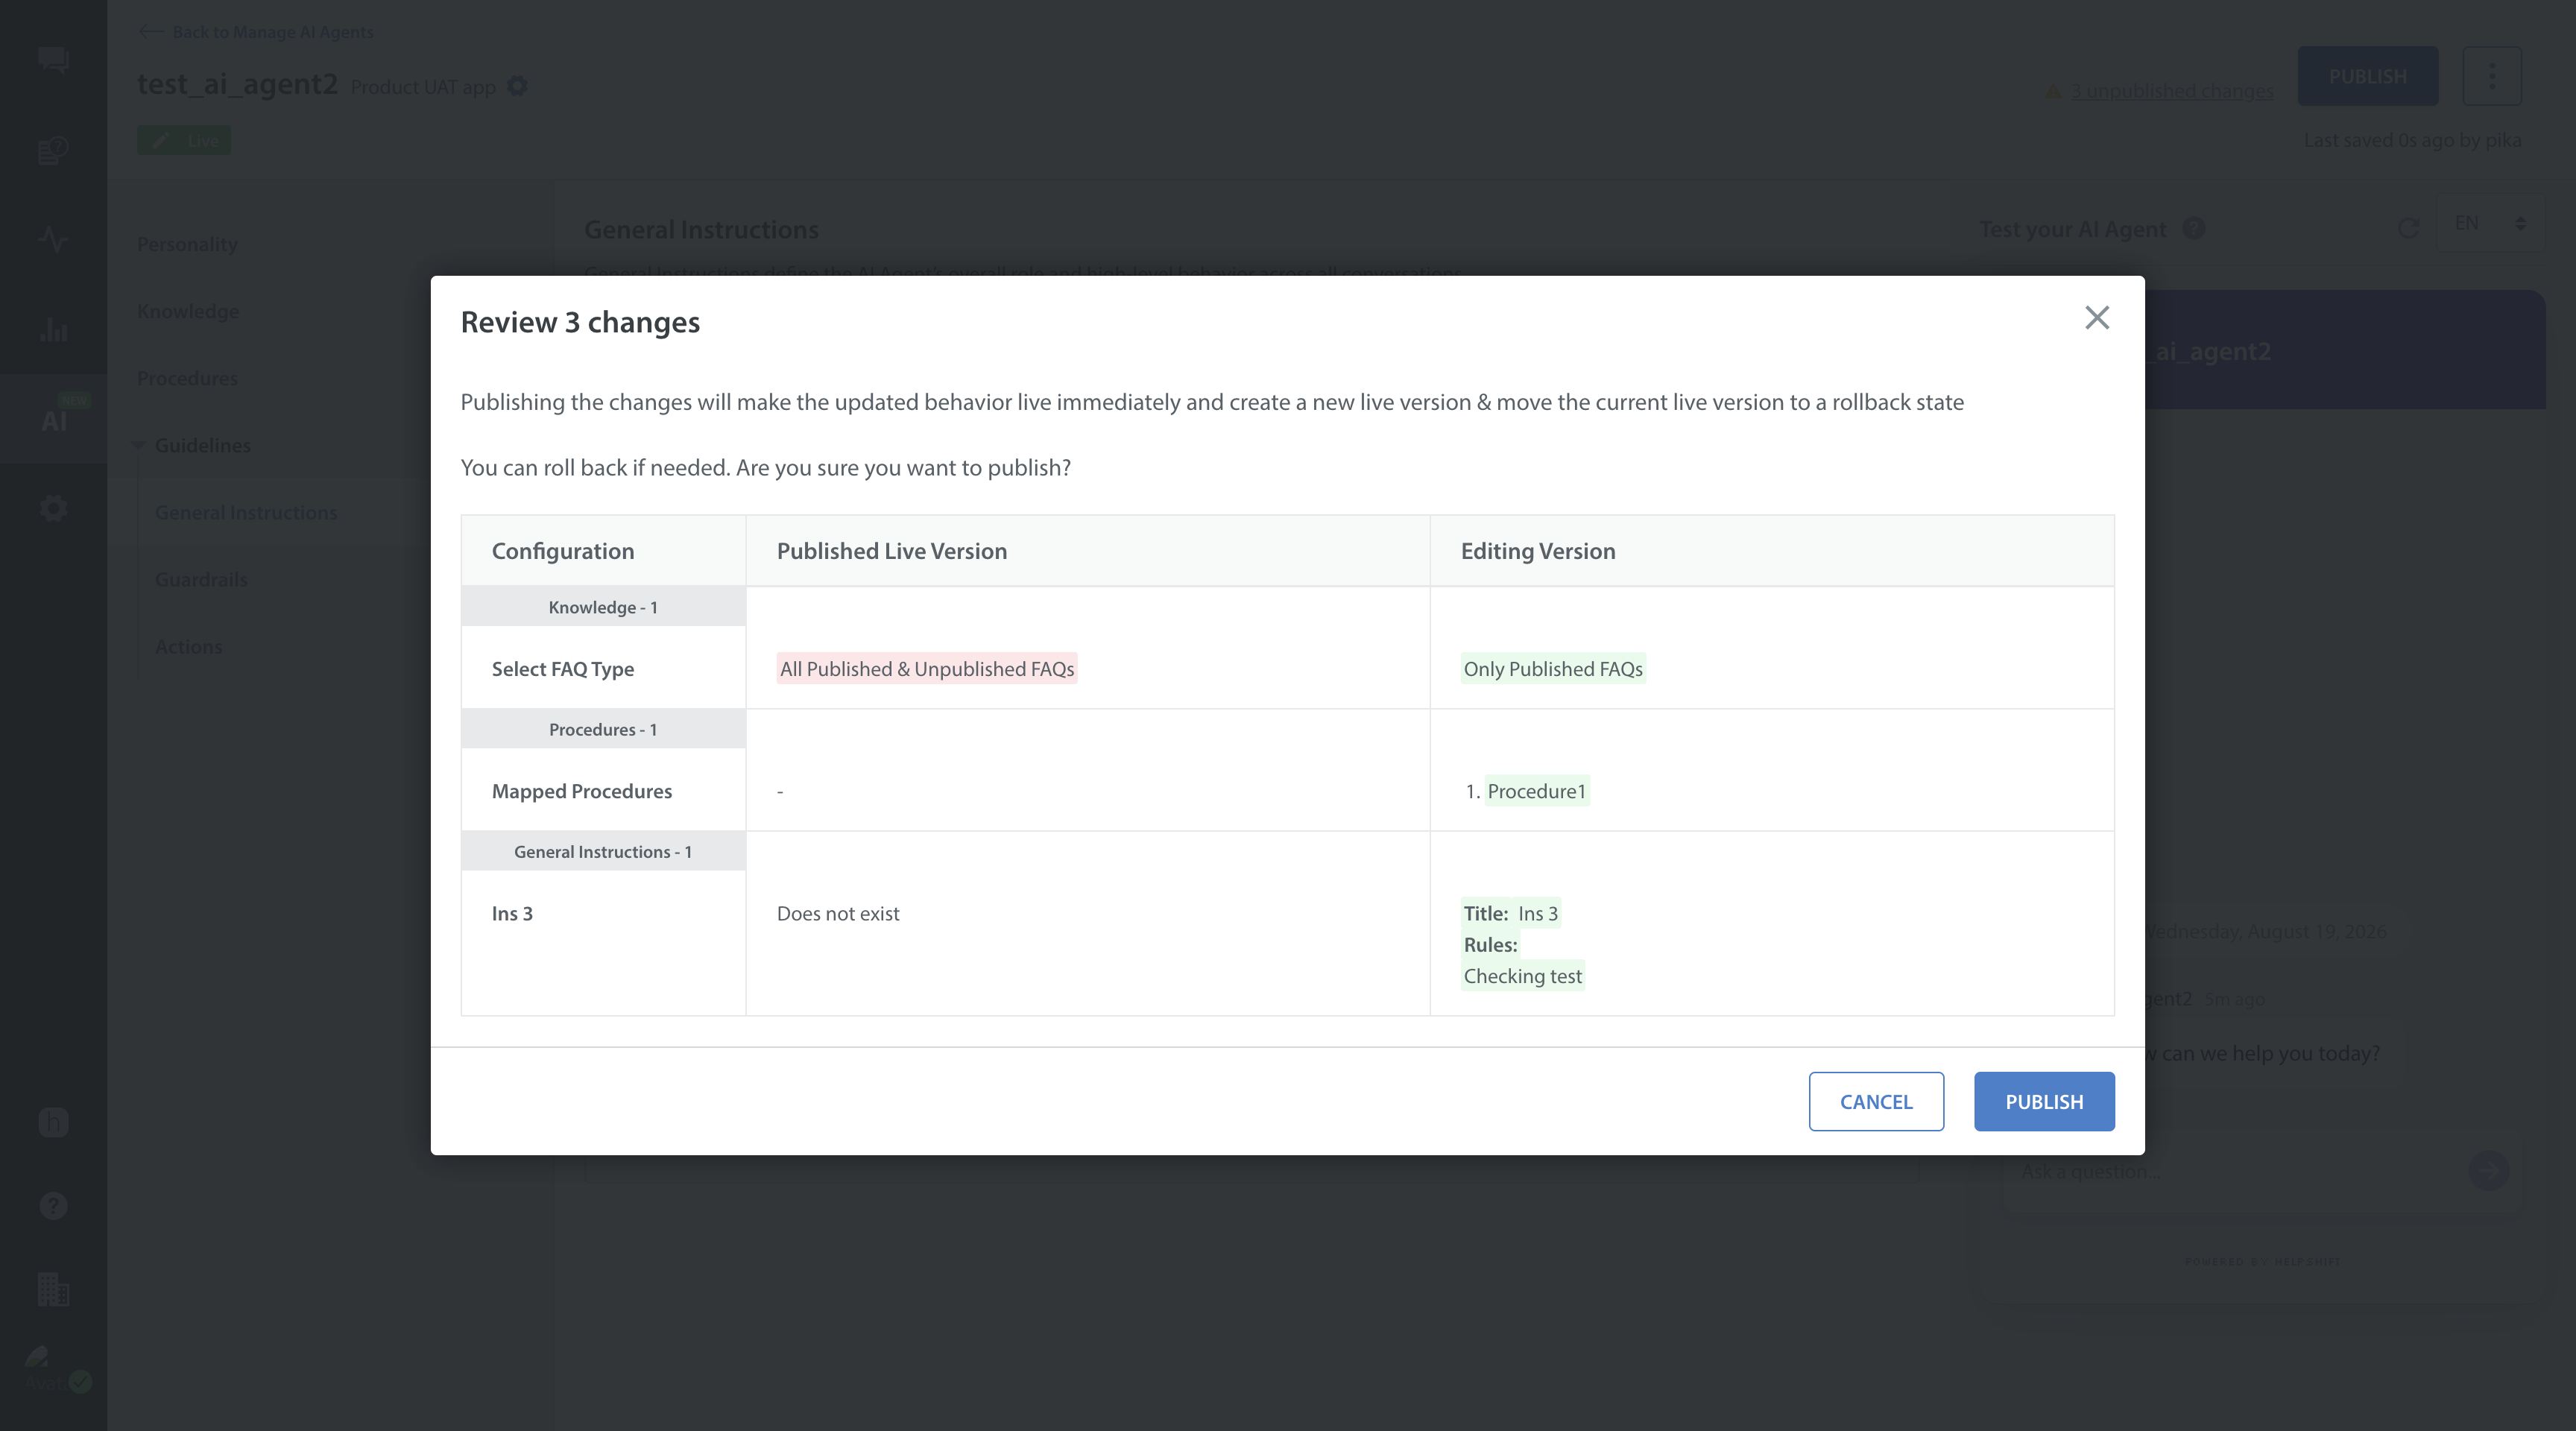The image size is (2576, 1431).
Task: Click the 'All Published & Unpublished FAQs' value
Action: [927, 669]
